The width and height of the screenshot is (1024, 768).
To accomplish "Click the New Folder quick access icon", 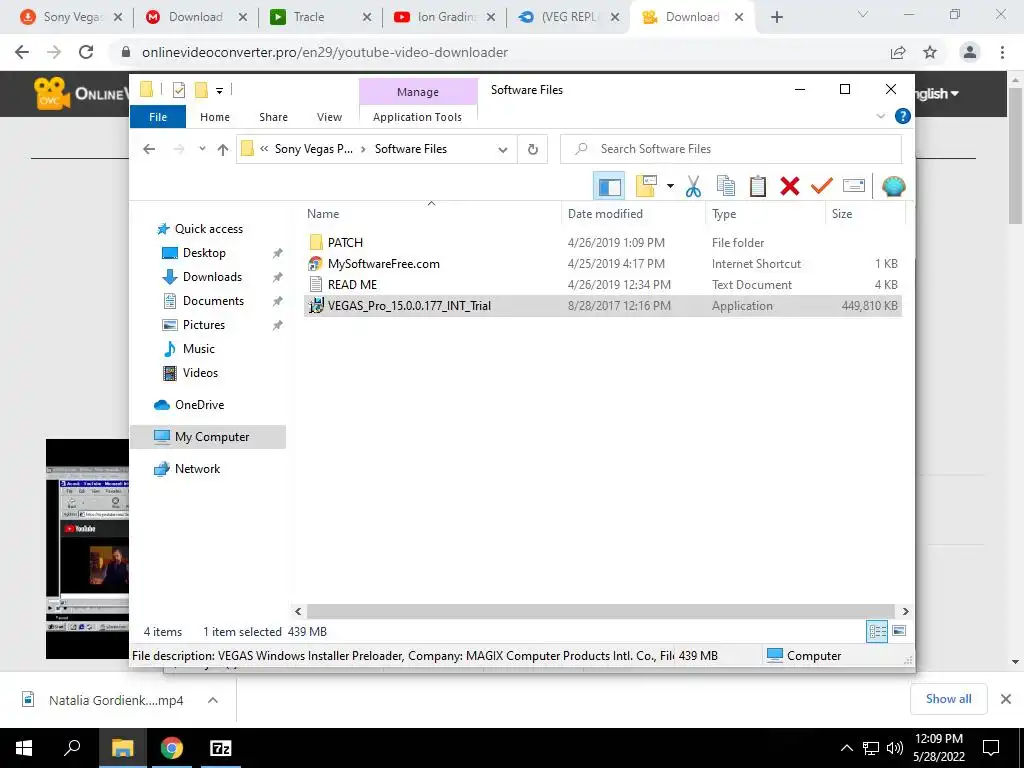I will [201, 90].
